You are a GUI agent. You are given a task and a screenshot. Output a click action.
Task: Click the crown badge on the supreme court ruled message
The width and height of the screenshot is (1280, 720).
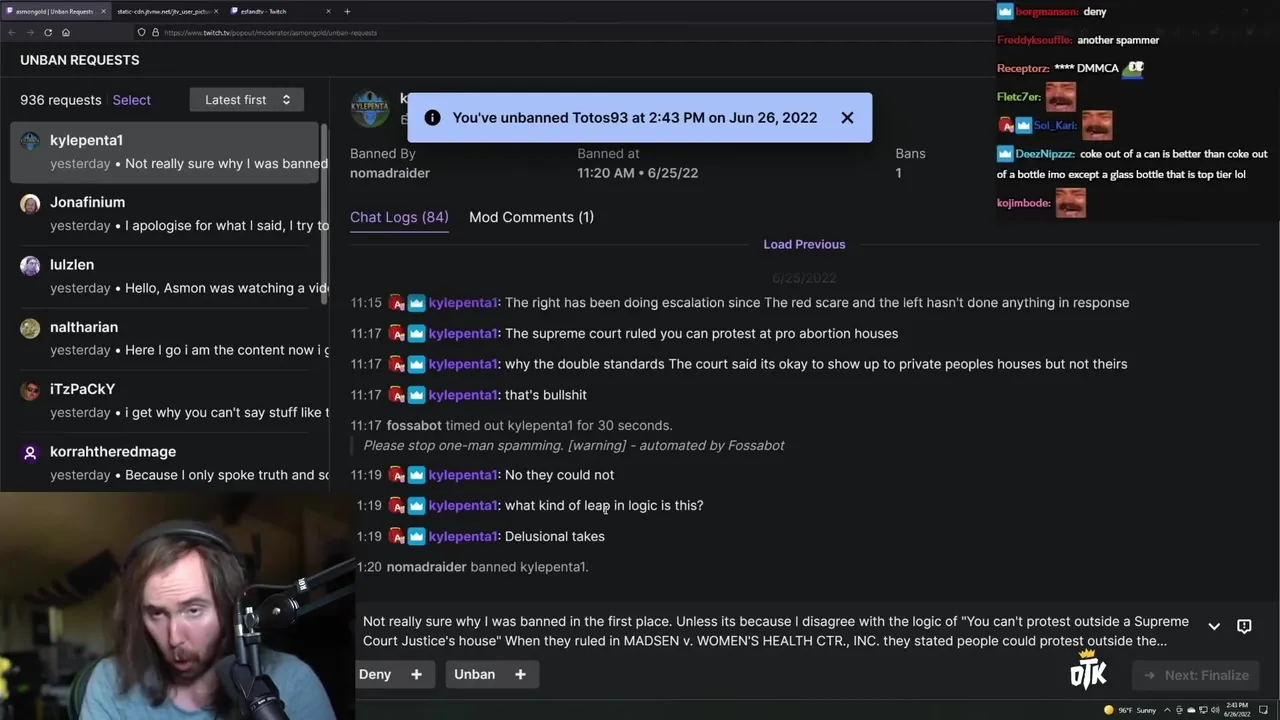pyautogui.click(x=416, y=333)
